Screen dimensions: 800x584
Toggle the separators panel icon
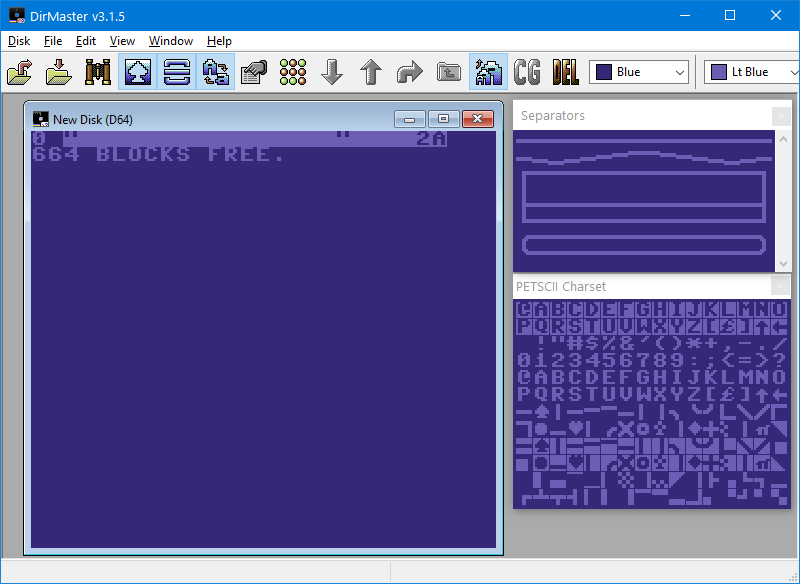(177, 72)
